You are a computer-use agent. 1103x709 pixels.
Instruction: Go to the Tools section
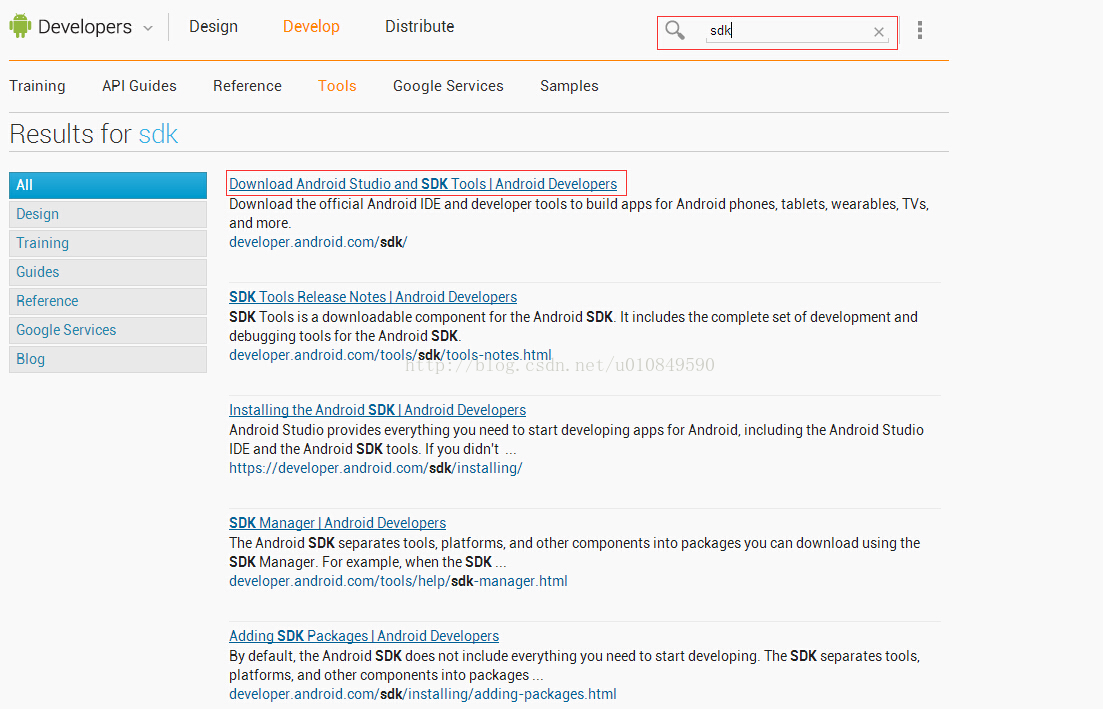(x=337, y=86)
